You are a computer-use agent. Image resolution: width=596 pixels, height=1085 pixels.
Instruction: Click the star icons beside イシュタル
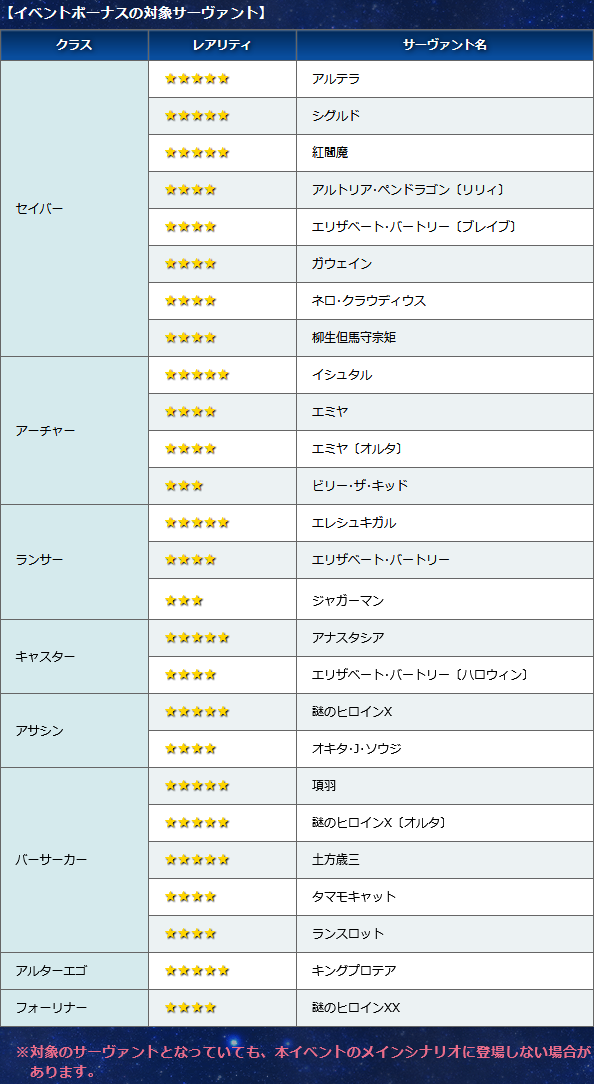coord(197,375)
